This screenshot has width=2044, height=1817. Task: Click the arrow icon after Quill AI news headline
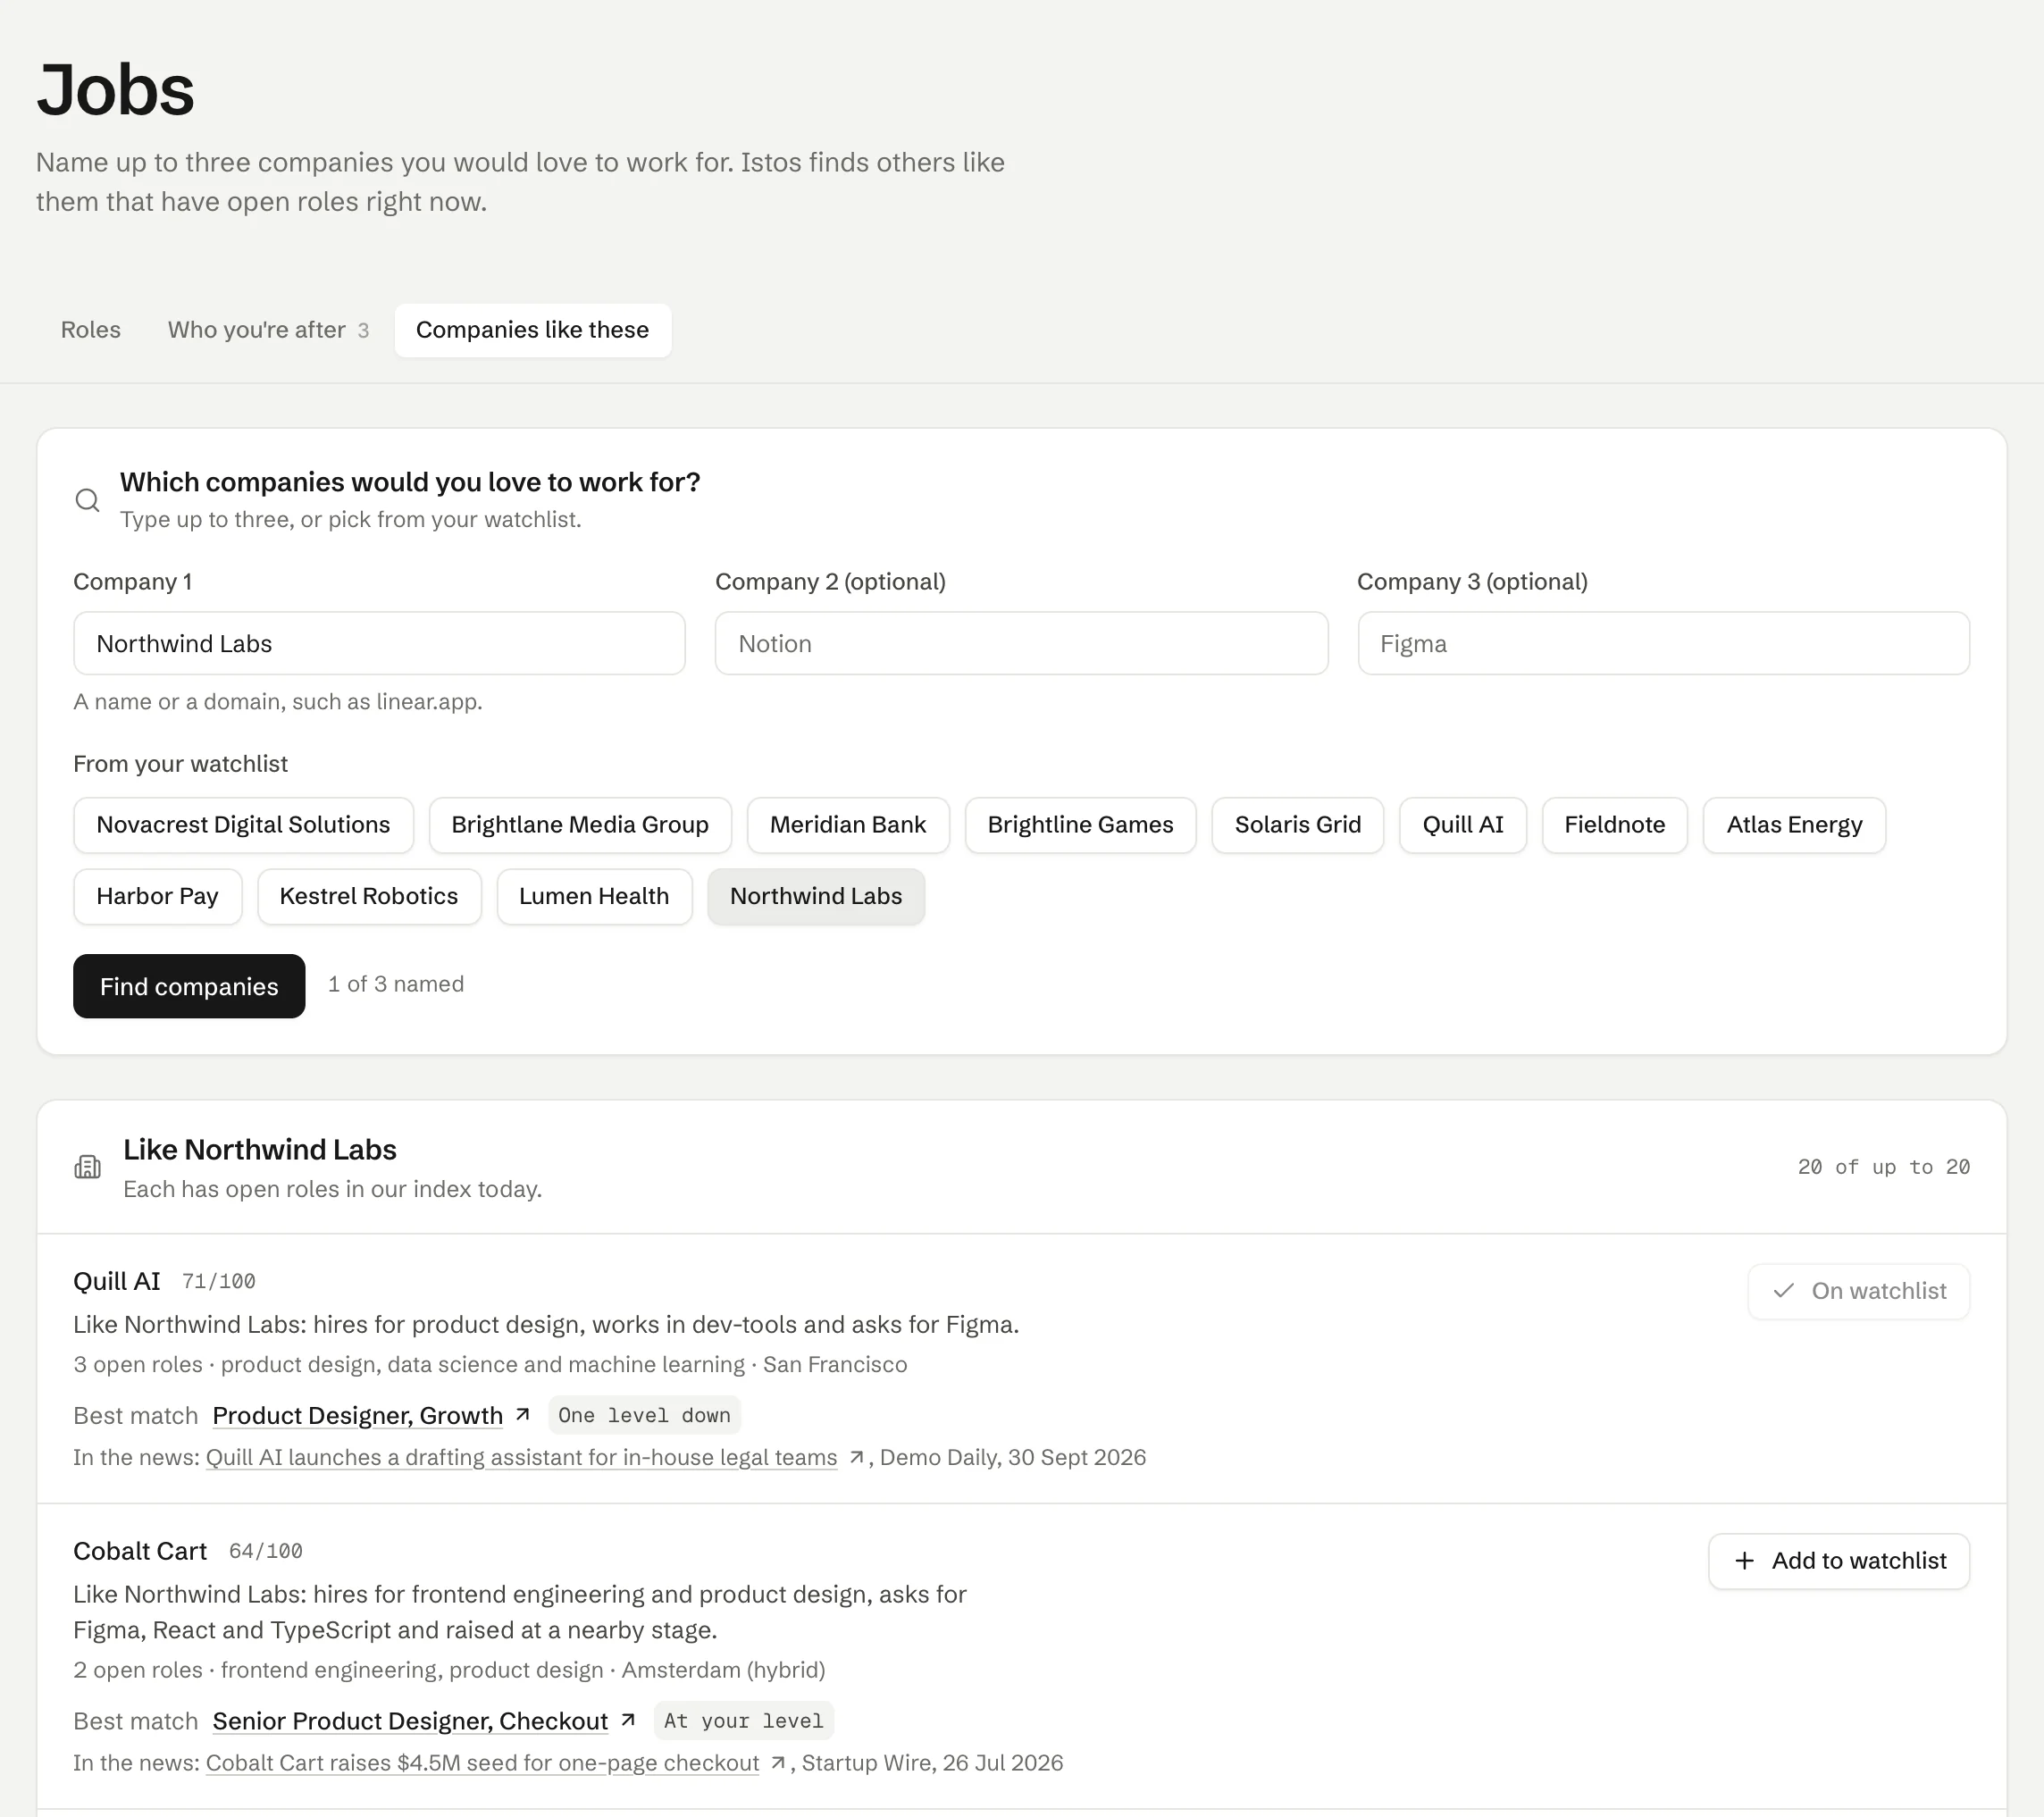click(856, 1458)
